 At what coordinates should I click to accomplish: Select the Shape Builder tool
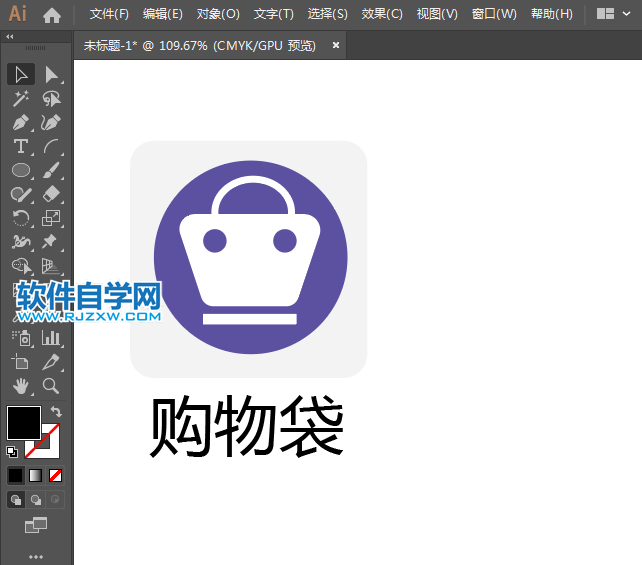21,266
